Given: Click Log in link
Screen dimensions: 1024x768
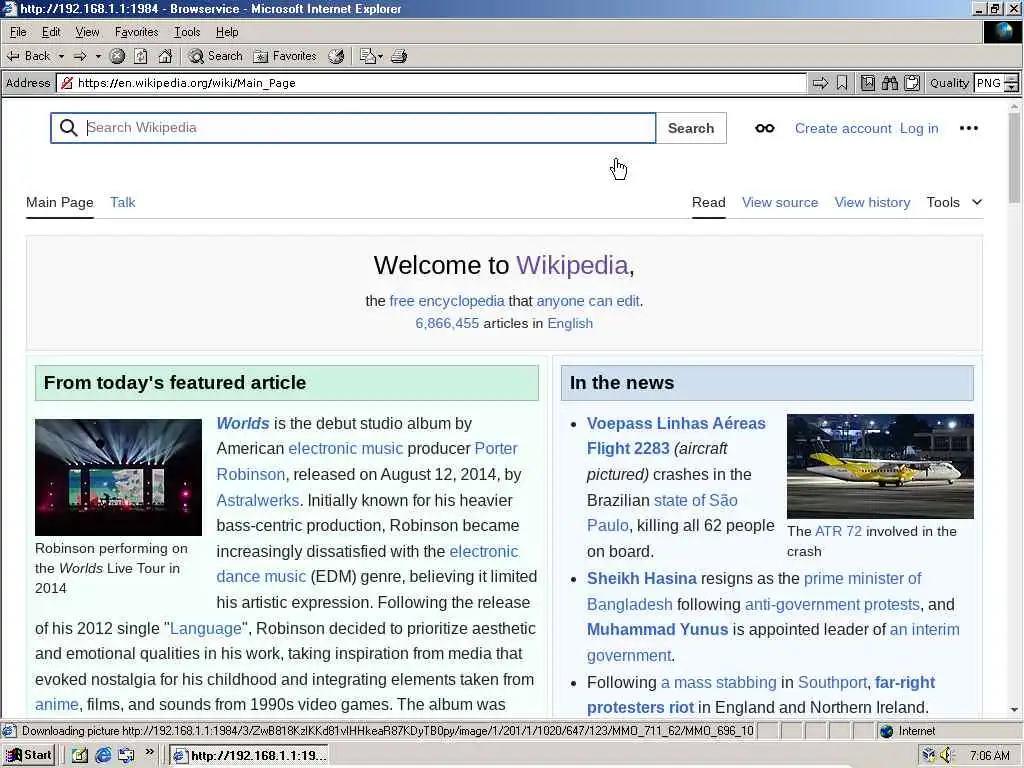Looking at the screenshot, I should (919, 128).
